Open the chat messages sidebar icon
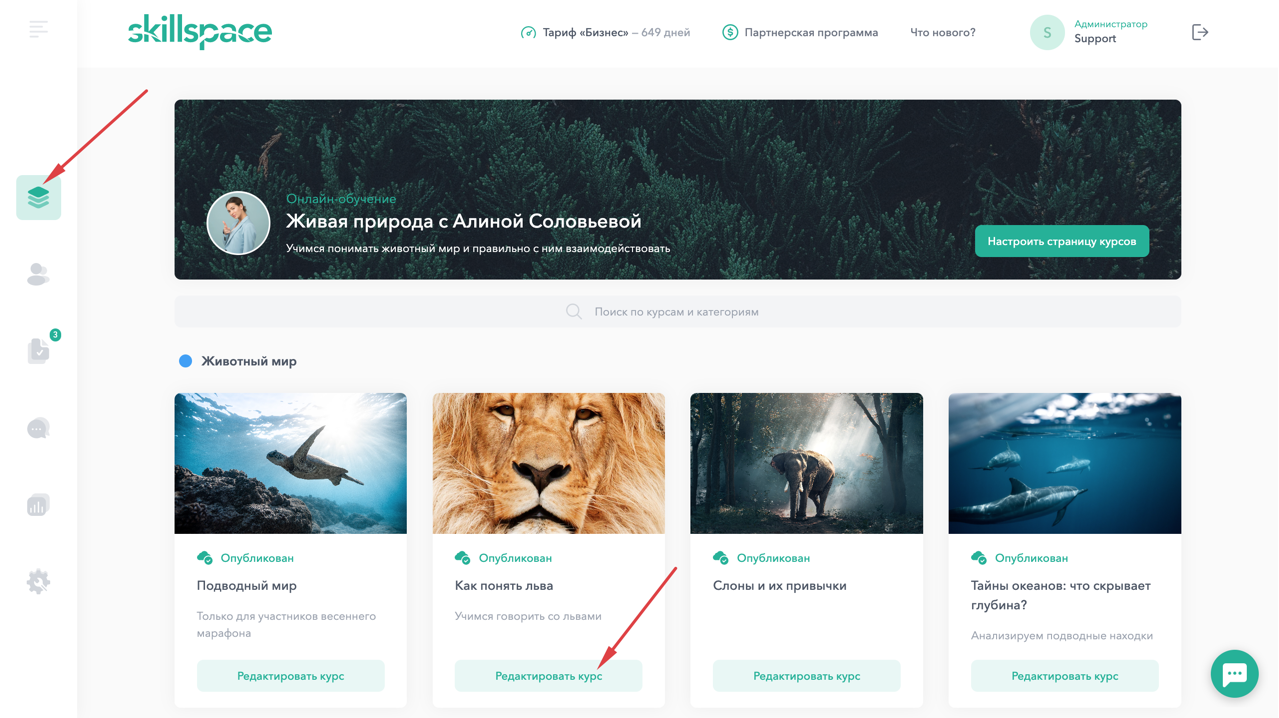This screenshot has width=1279, height=718. tap(38, 428)
